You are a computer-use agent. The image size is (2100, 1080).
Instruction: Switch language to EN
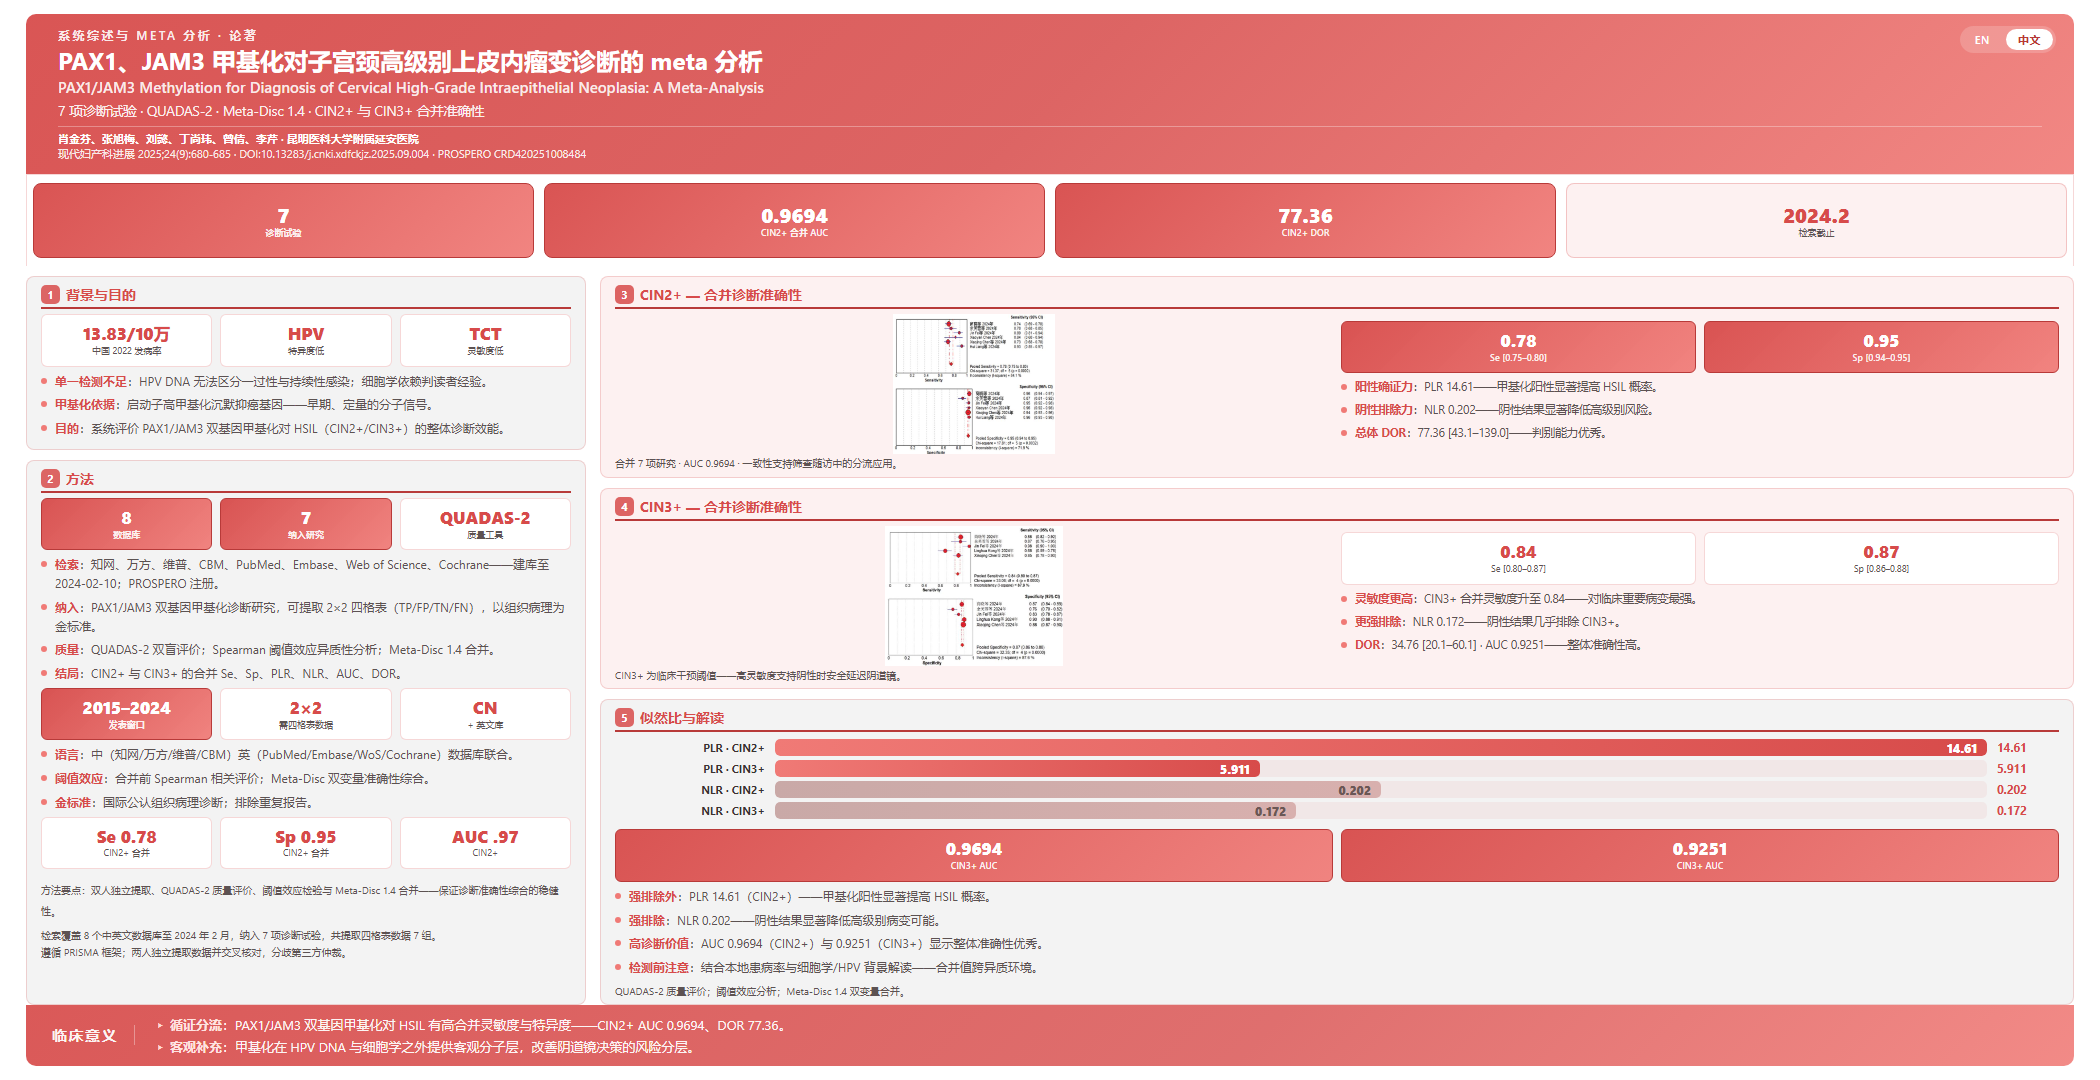[x=1981, y=40]
